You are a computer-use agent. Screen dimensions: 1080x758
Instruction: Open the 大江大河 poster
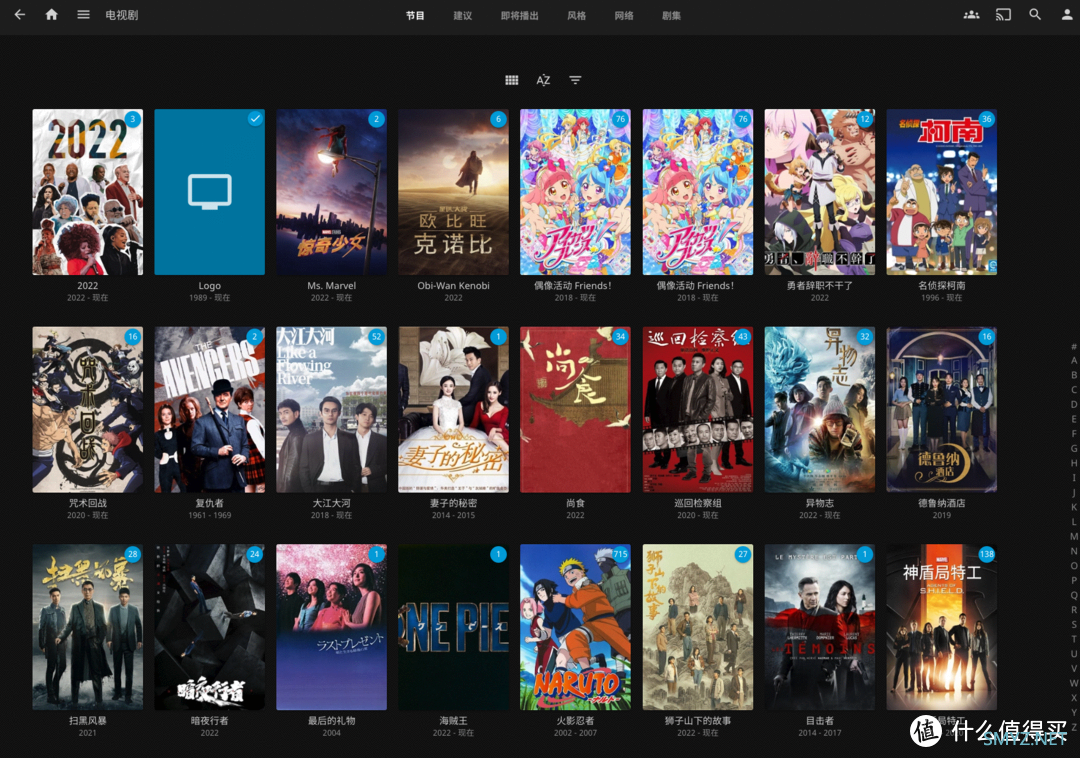pos(331,410)
